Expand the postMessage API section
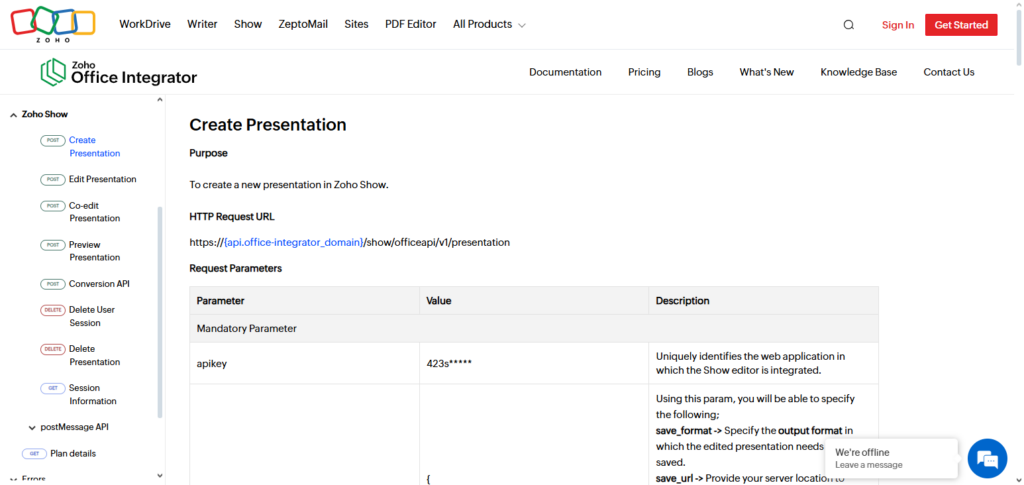This screenshot has width=1024, height=485. [x=68, y=428]
